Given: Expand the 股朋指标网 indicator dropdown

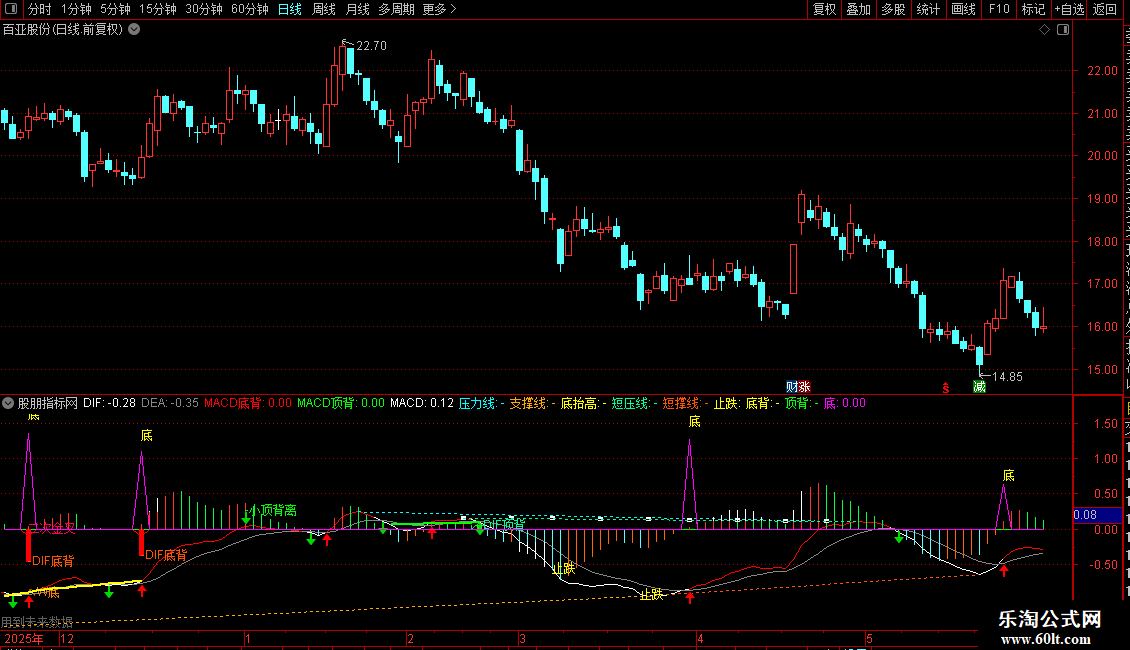Looking at the screenshot, I should click(8, 403).
